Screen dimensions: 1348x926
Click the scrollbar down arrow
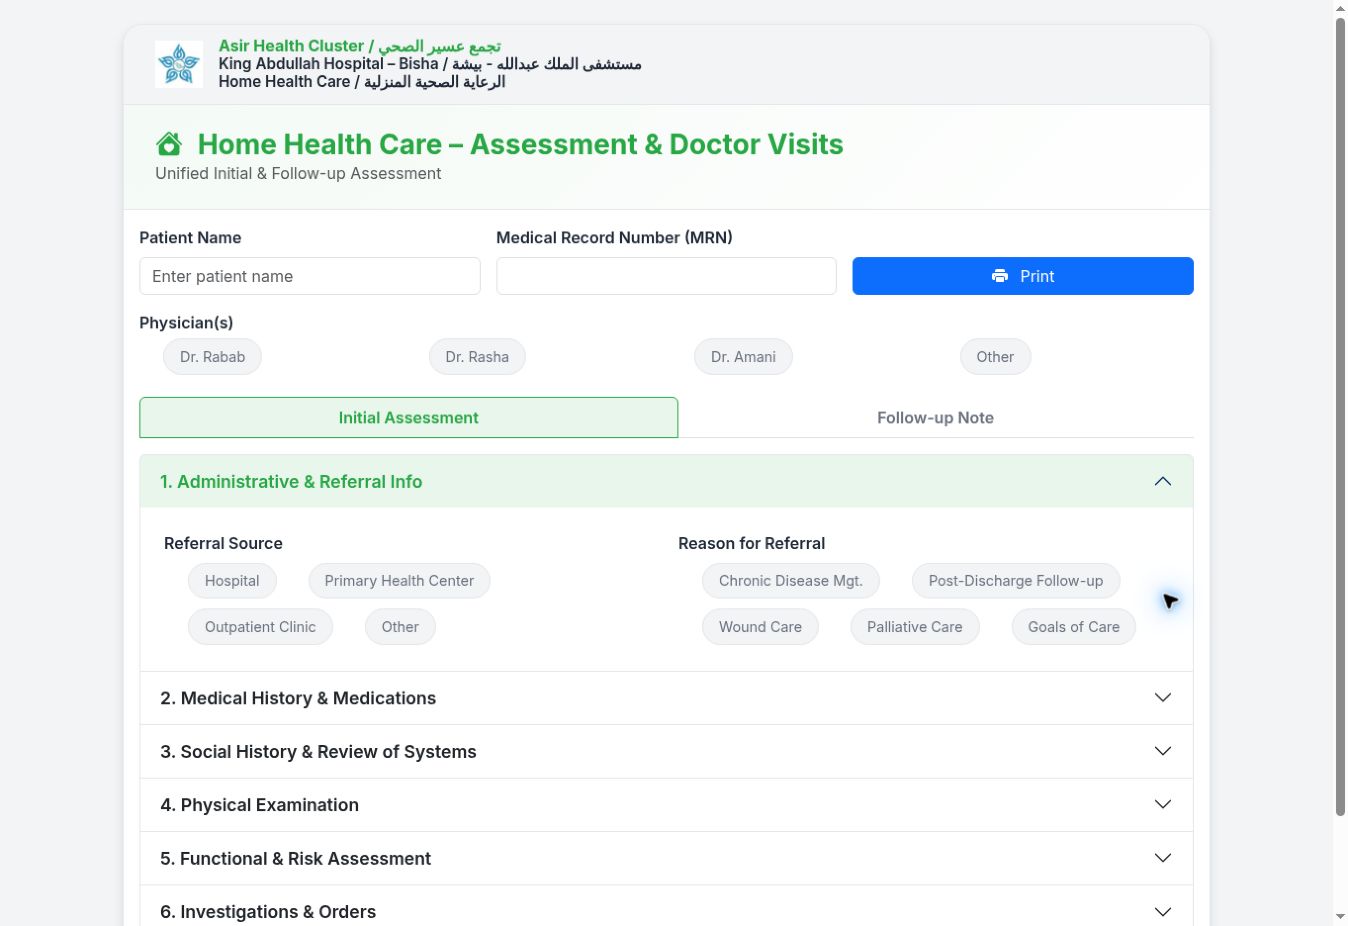pyautogui.click(x=1340, y=917)
